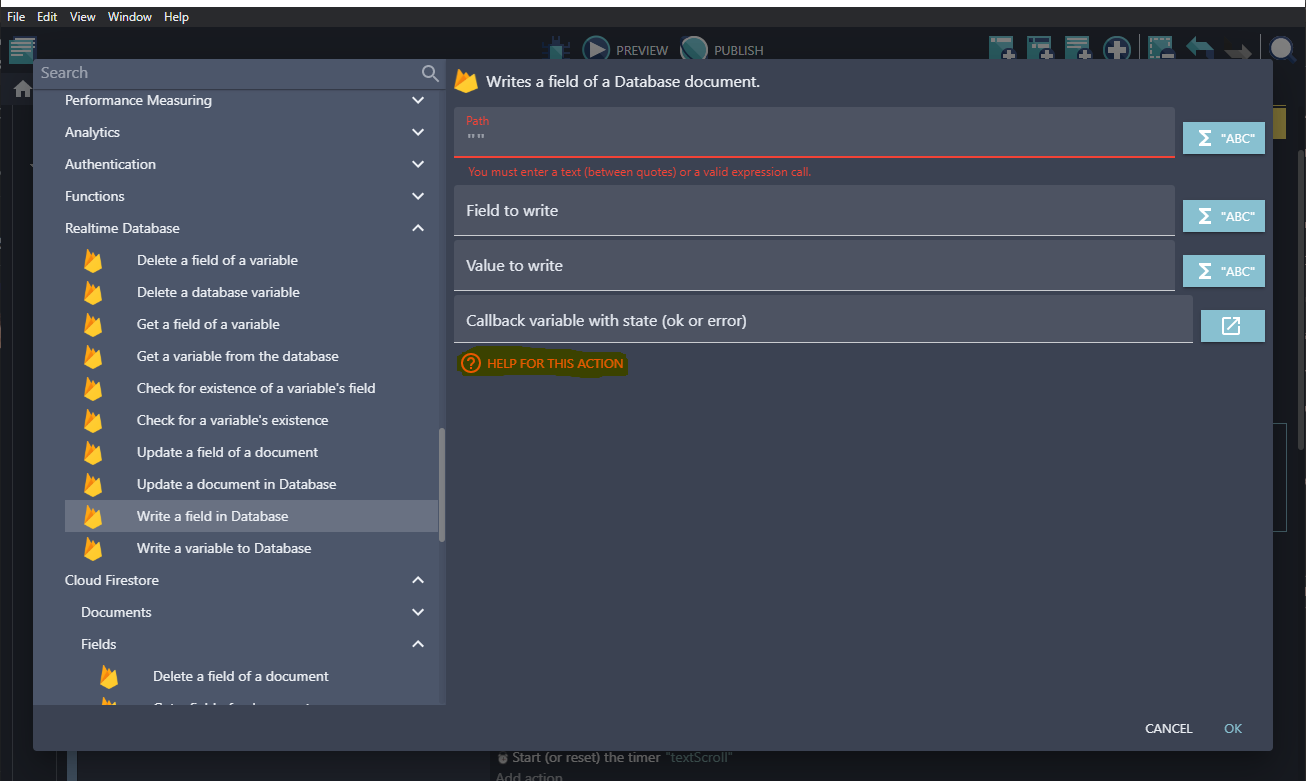Click the Firebase icon beside 'Delete a database variable'
This screenshot has height=781, width=1306.
[93, 293]
